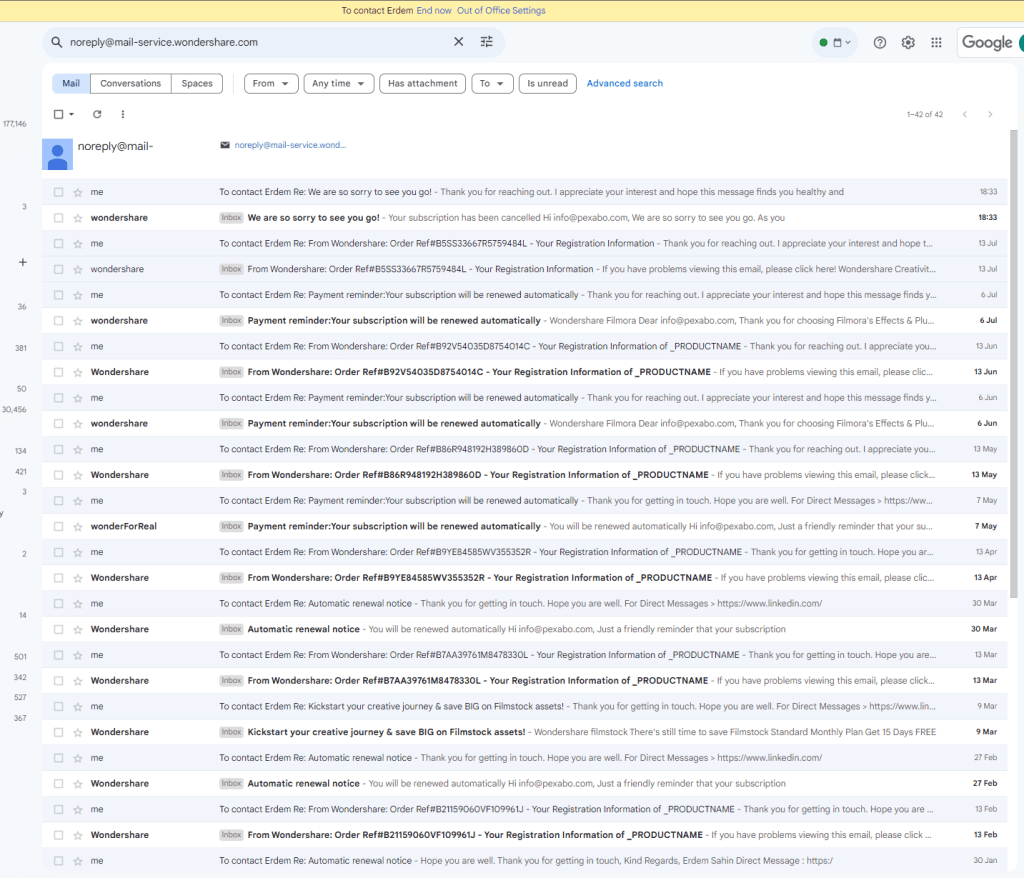
Task: Open the 18:33 reply from me
Action: [x=524, y=192]
